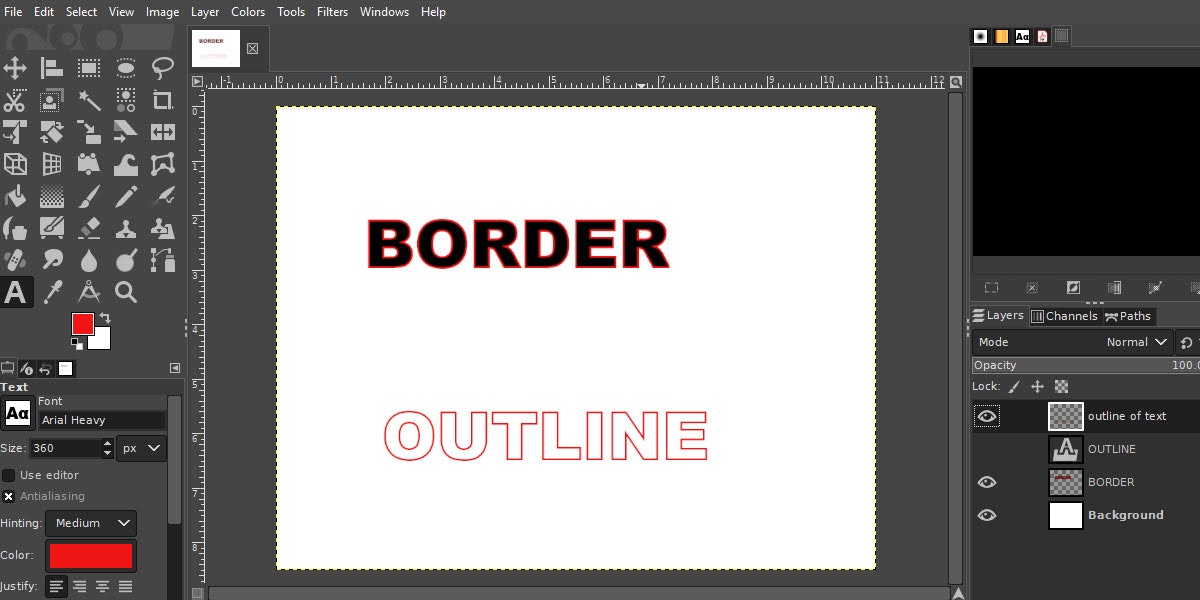The image size is (1200, 600).
Task: Open the layer Mode Normal dropdown
Action: coord(1072,342)
